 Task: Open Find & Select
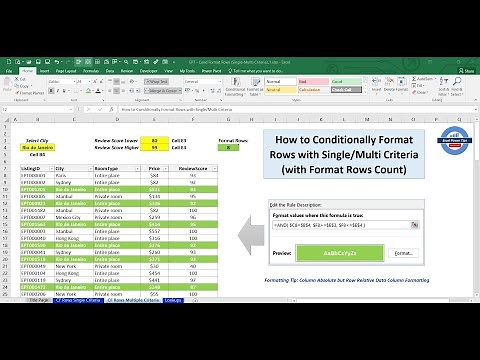tap(457, 87)
